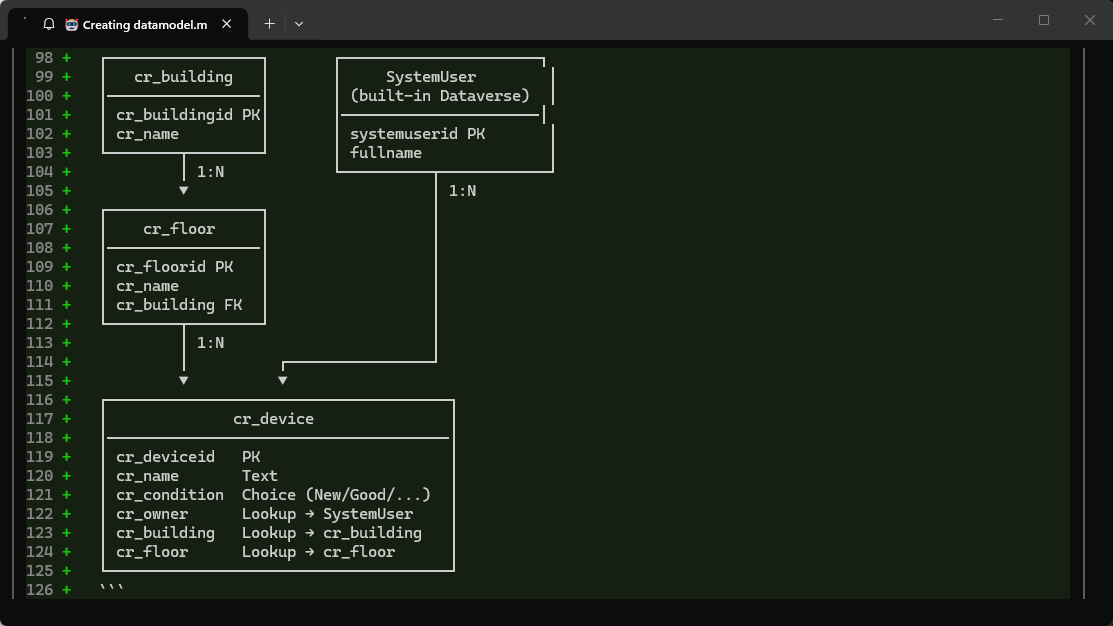Close the terminal window
This screenshot has width=1113, height=626.
(1090, 20)
